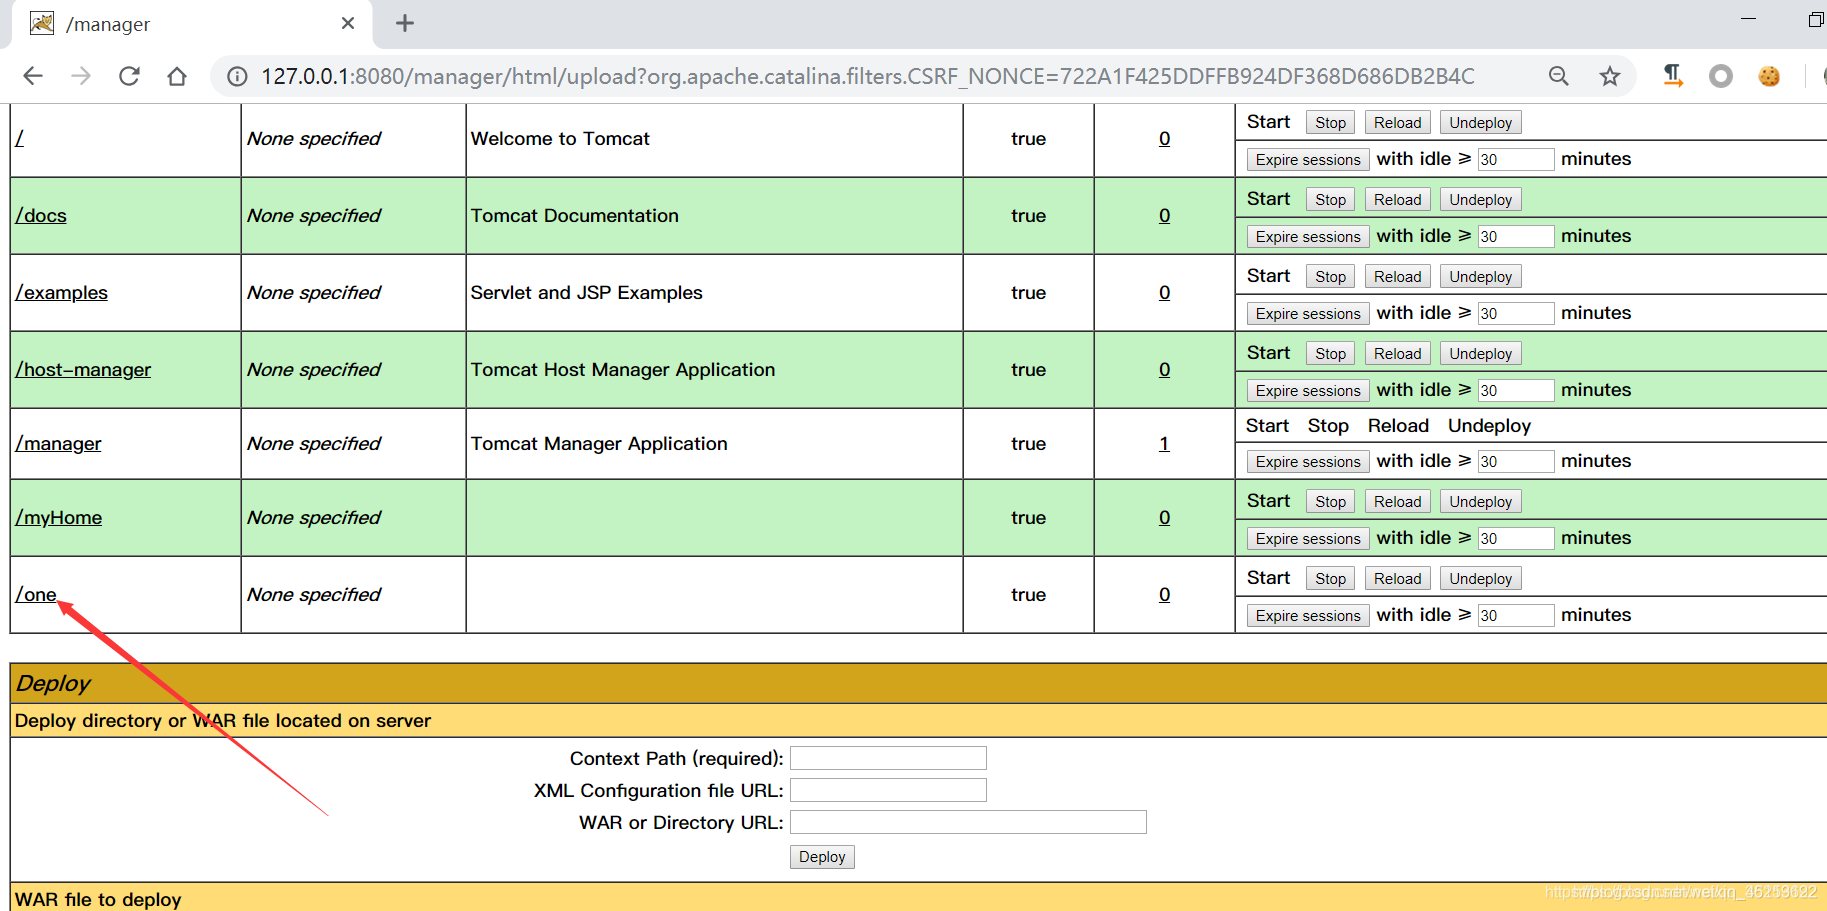View the 1 active session for /manager
The width and height of the screenshot is (1827, 911).
coord(1164,444)
